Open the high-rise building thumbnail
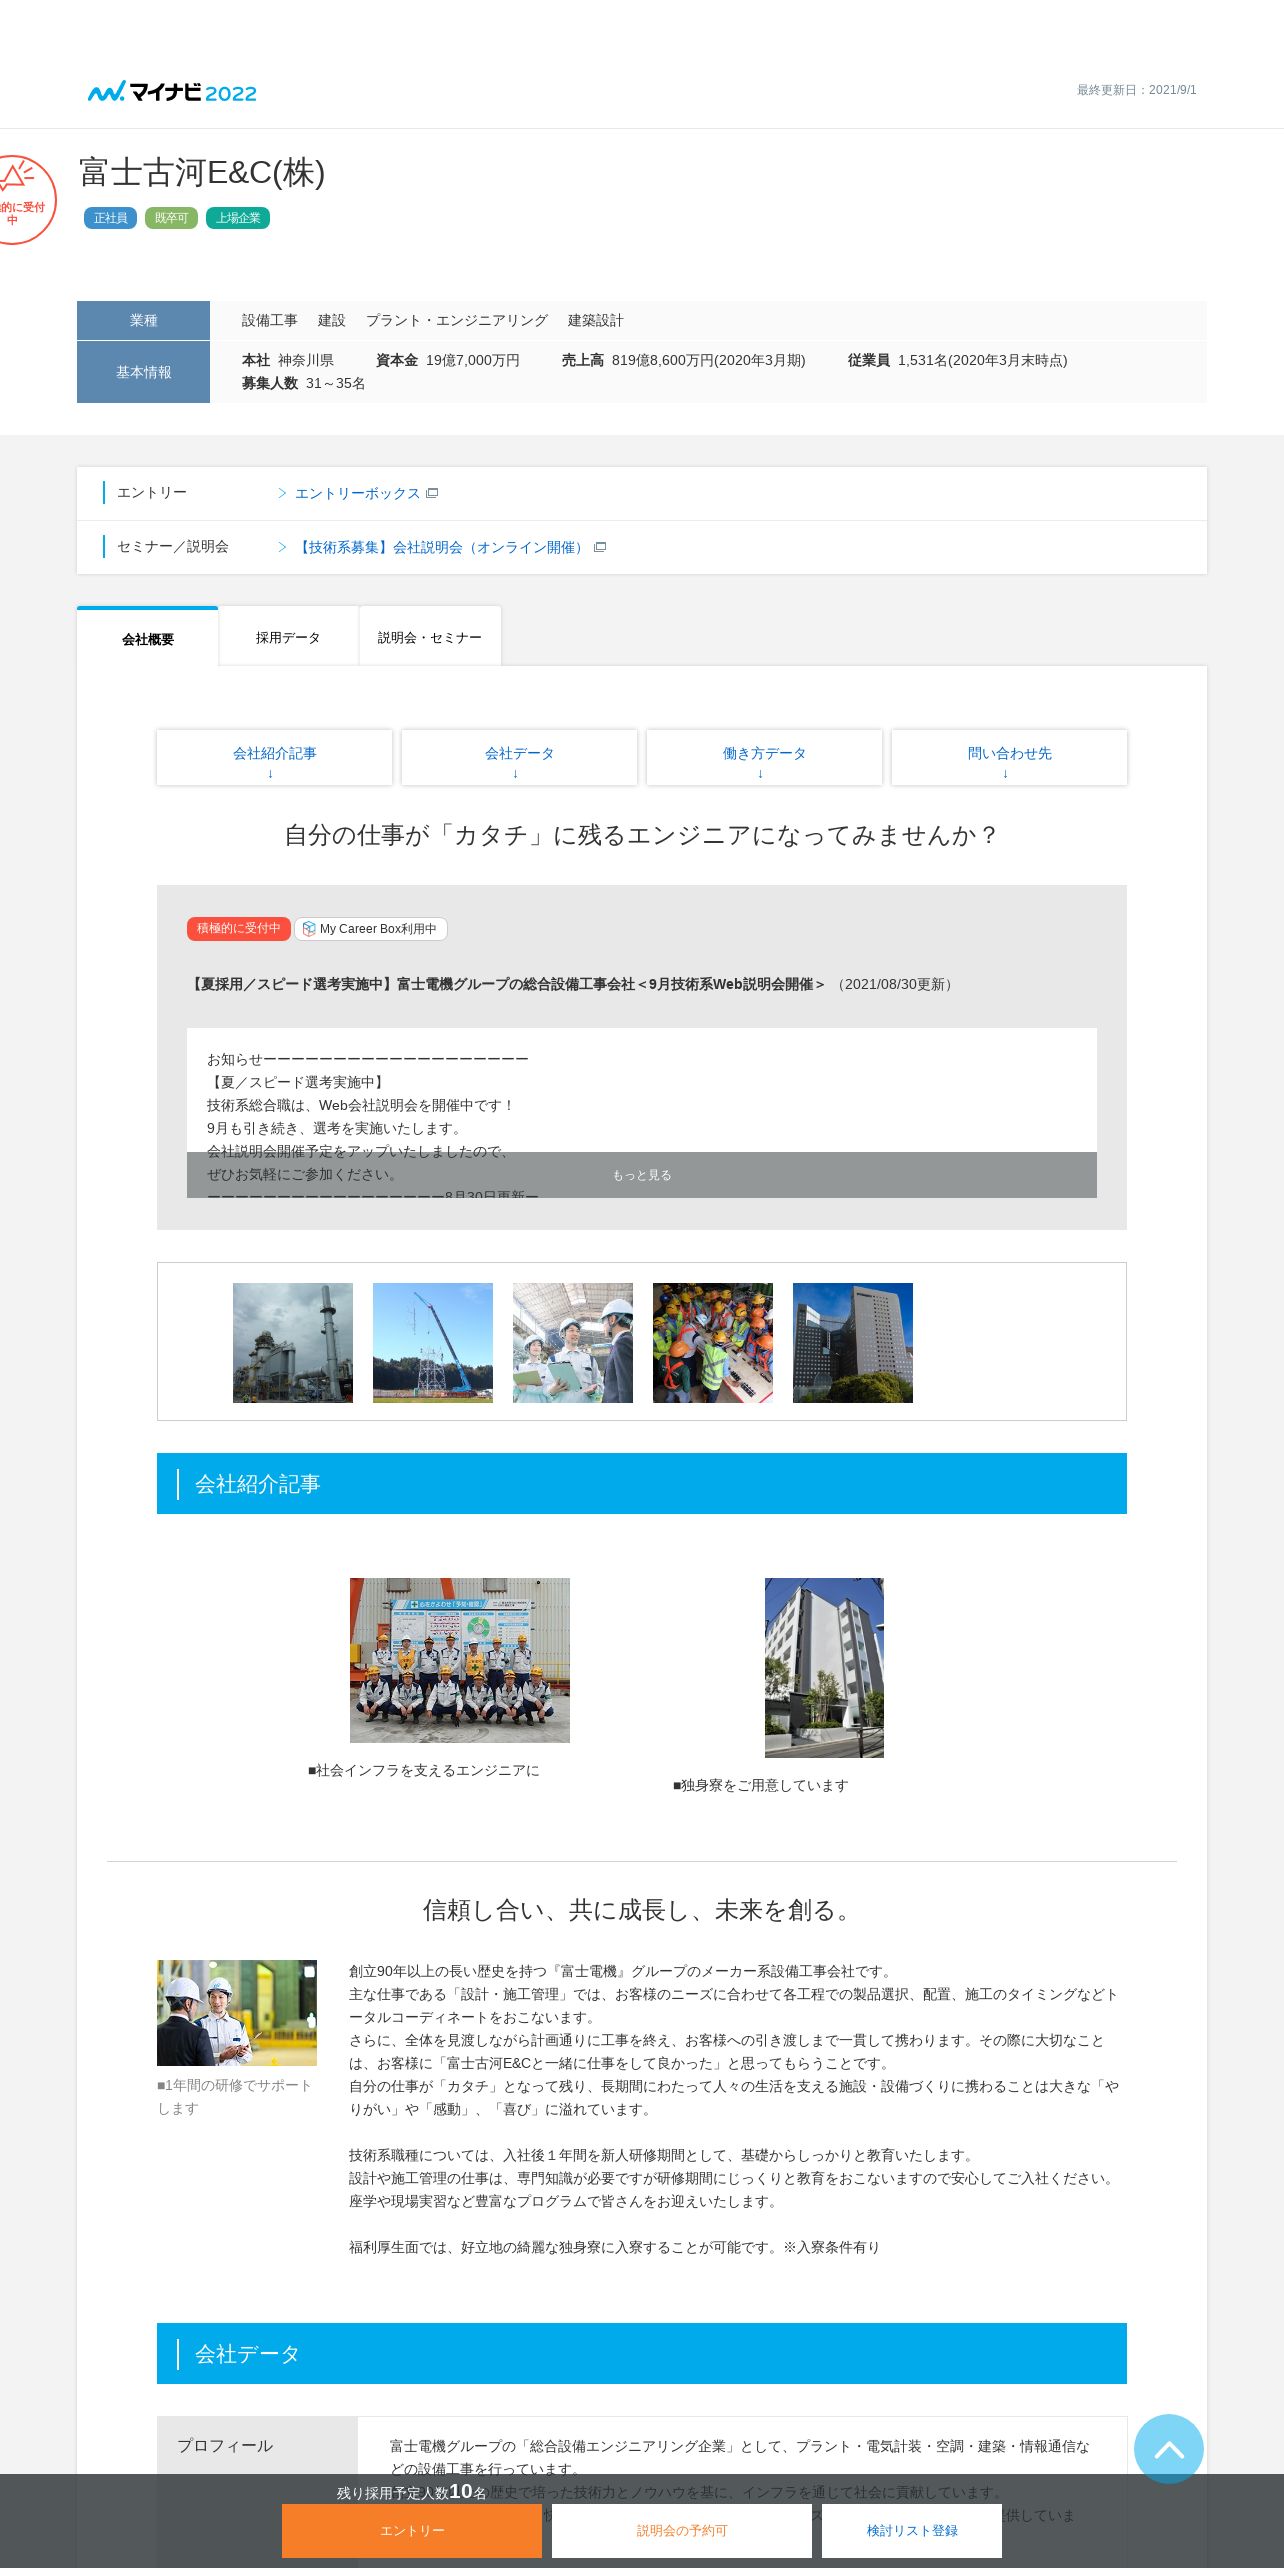 (853, 1343)
